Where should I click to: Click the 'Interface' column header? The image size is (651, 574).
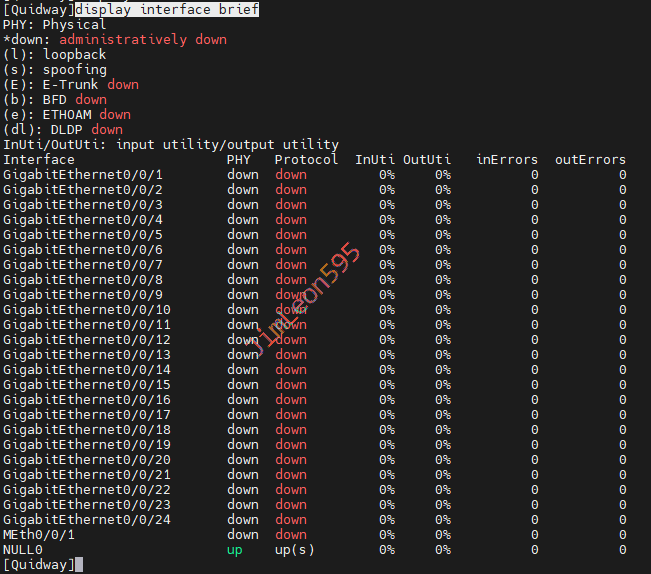click(39, 160)
